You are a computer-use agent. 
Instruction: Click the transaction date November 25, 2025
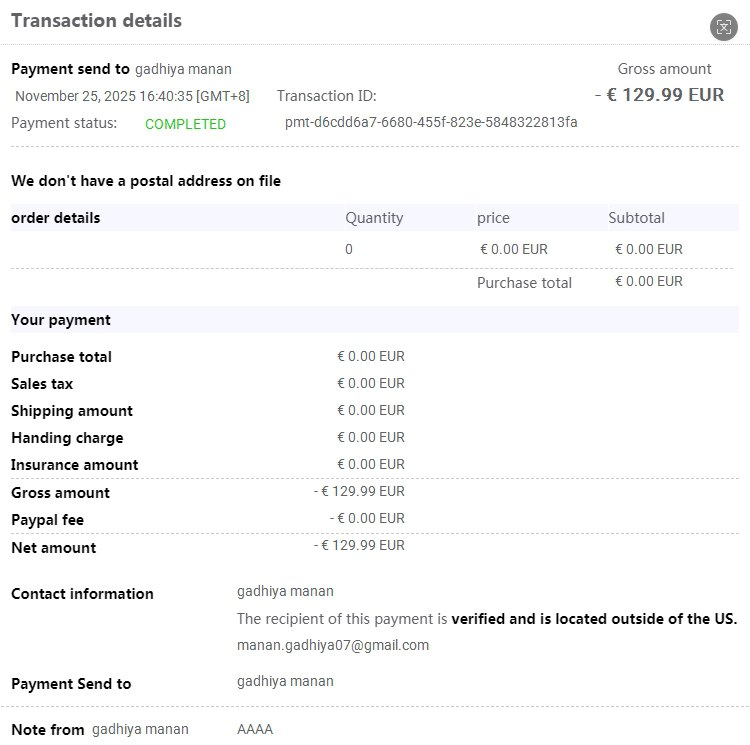[132, 96]
